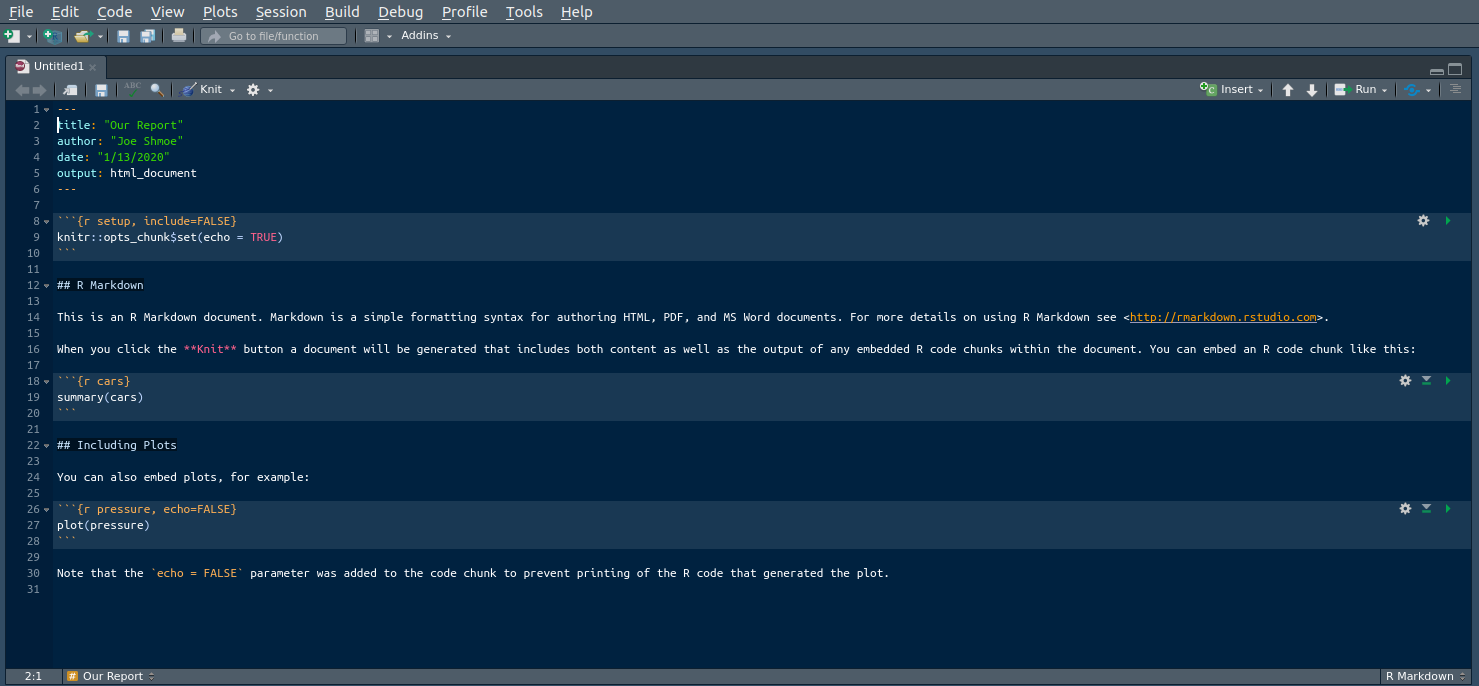Save current document from main toolbar
The height and width of the screenshot is (686, 1479).
click(x=123, y=36)
